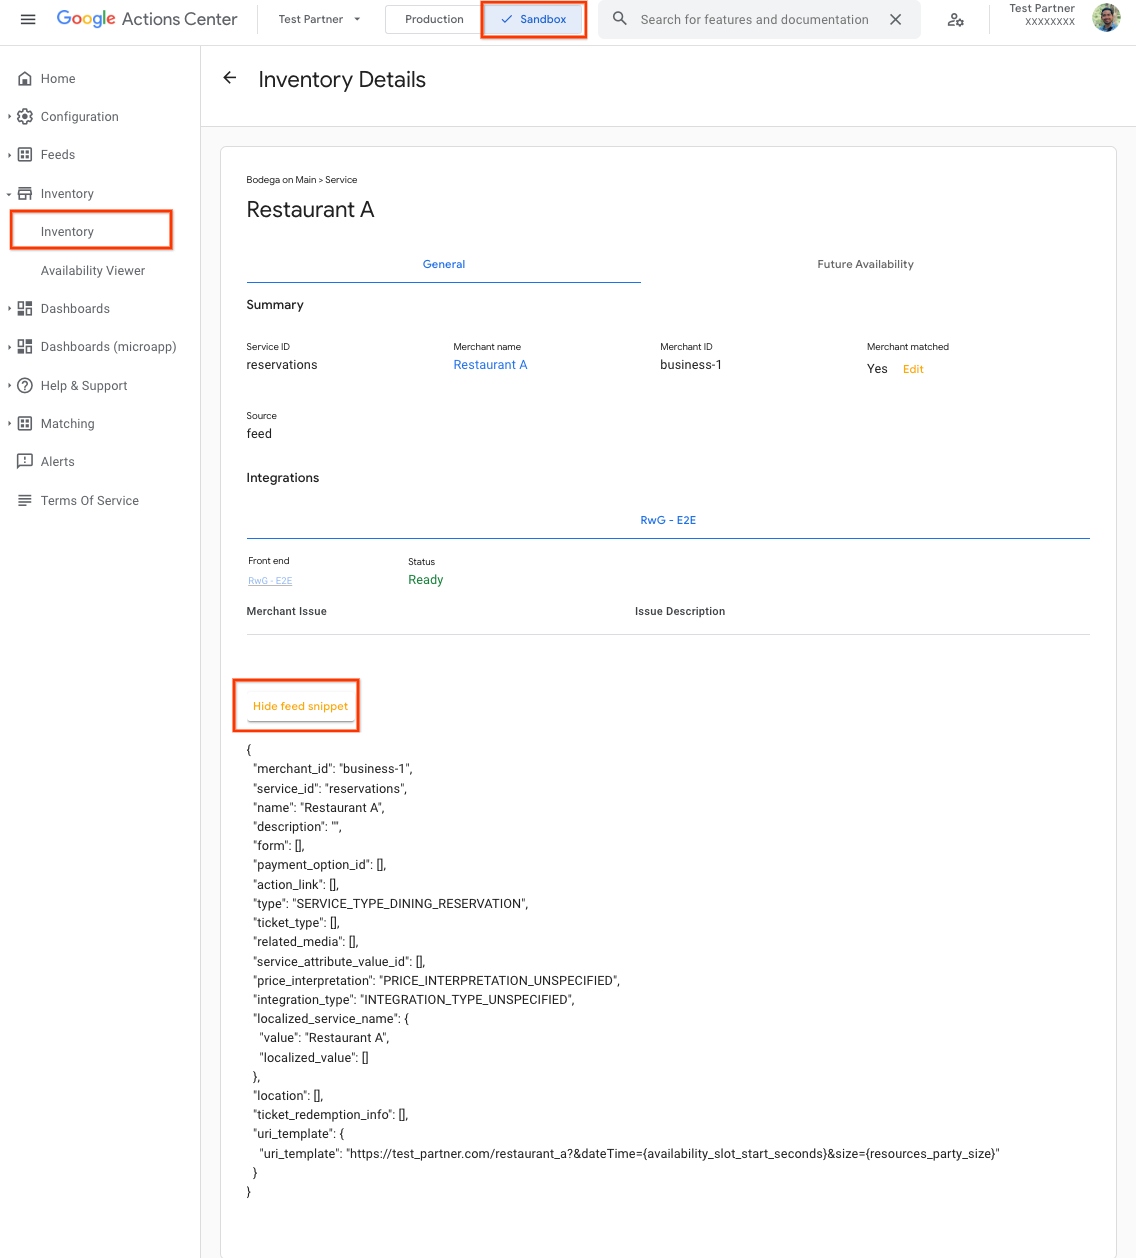Open the Matching section
This screenshot has width=1140, height=1258.
(67, 423)
